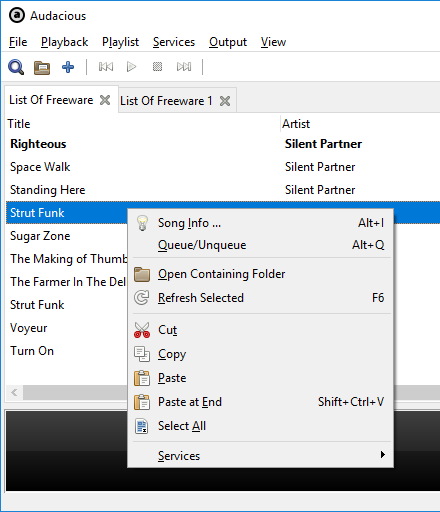Viewport: 440px width, 512px height.
Task: Start playback with the Play button
Action: pyautogui.click(x=132, y=67)
